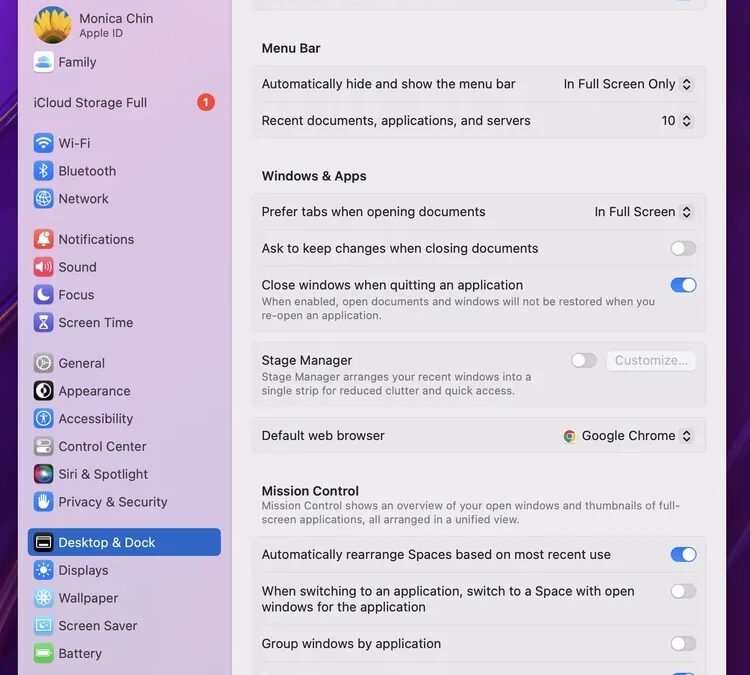Open Bluetooth settings via its icon
Screen dimensions: 750x675
pos(43,171)
